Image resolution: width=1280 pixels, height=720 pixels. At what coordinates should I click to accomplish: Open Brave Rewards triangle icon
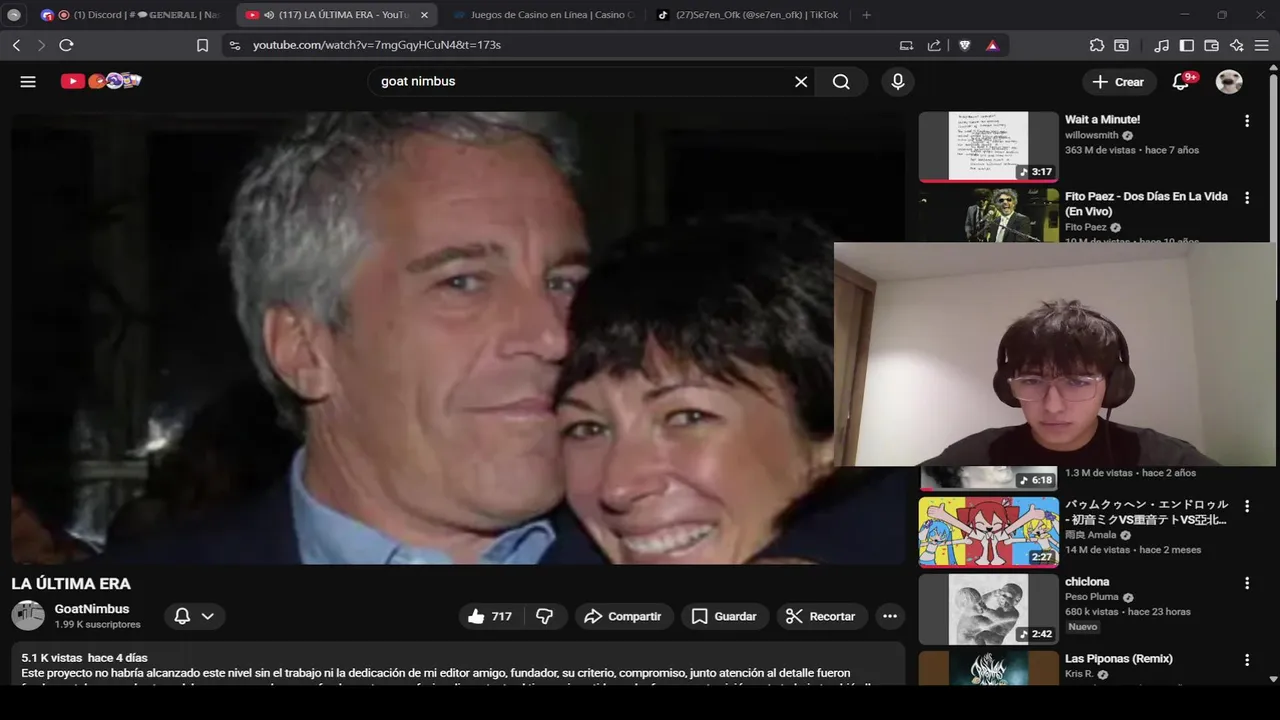[x=992, y=45]
